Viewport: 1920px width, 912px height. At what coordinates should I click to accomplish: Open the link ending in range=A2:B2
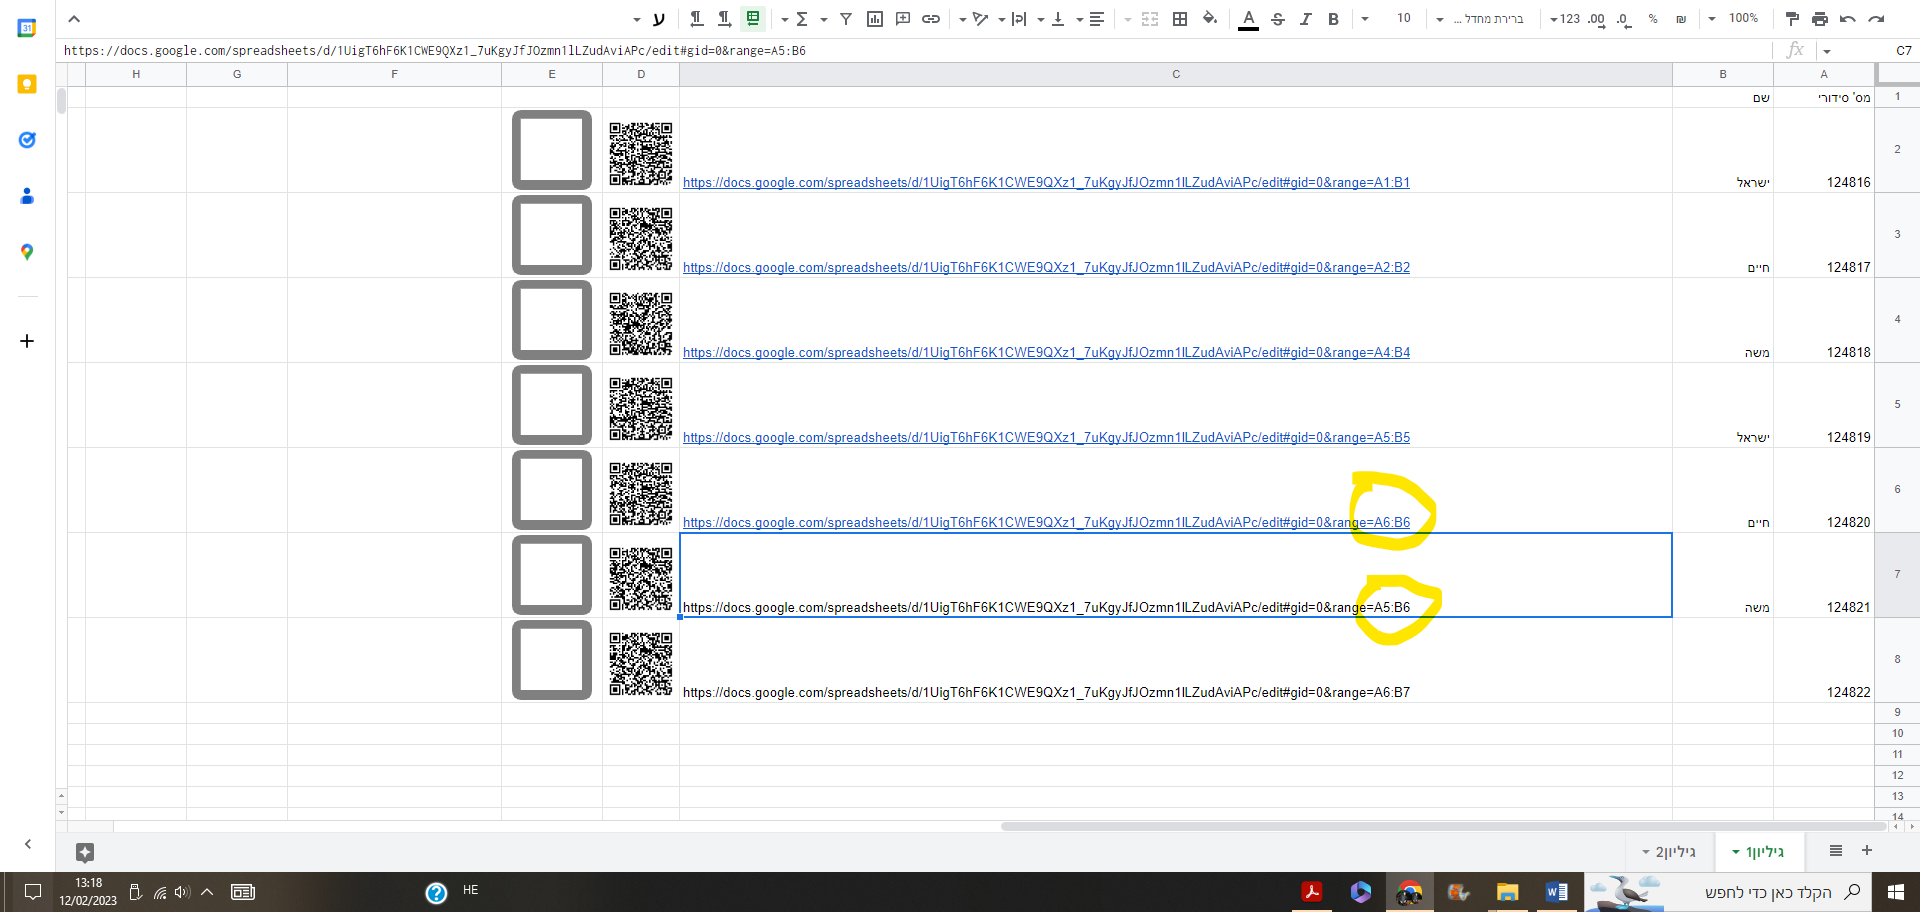click(1046, 268)
